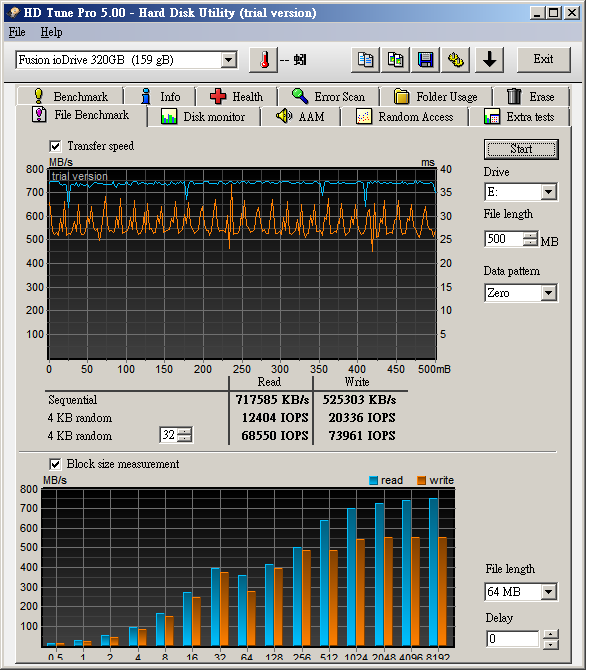Open the Folder Usage tab
Viewport: 614px width, 670px height.
436,97
